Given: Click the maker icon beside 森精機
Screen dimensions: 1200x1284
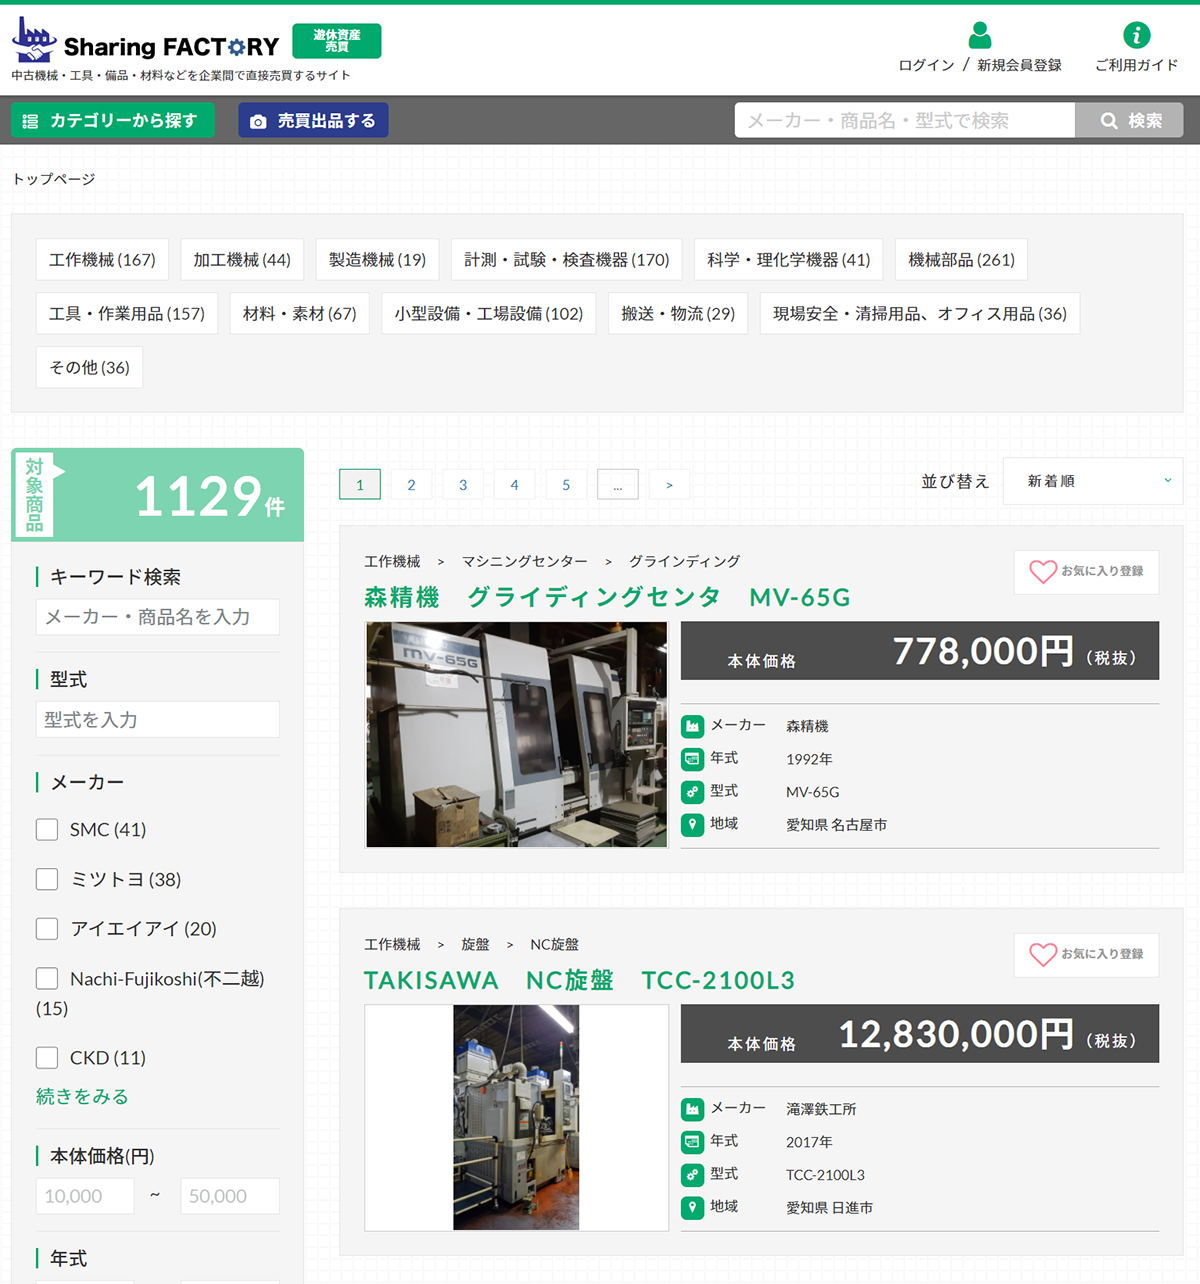Looking at the screenshot, I should click(x=692, y=726).
